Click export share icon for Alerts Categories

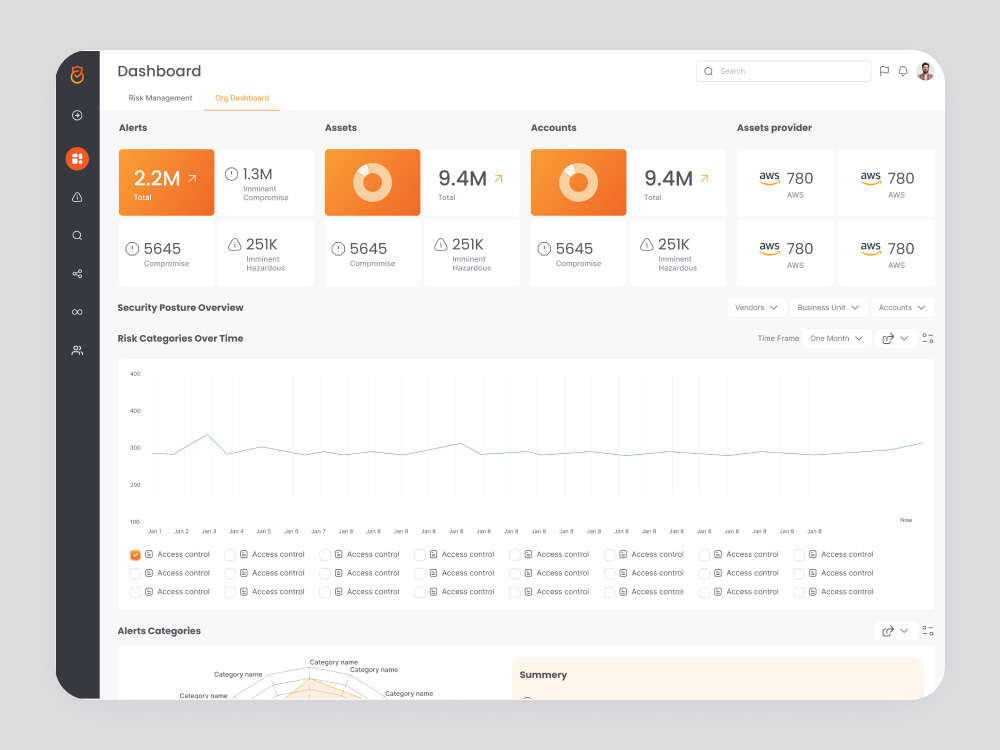pos(888,631)
